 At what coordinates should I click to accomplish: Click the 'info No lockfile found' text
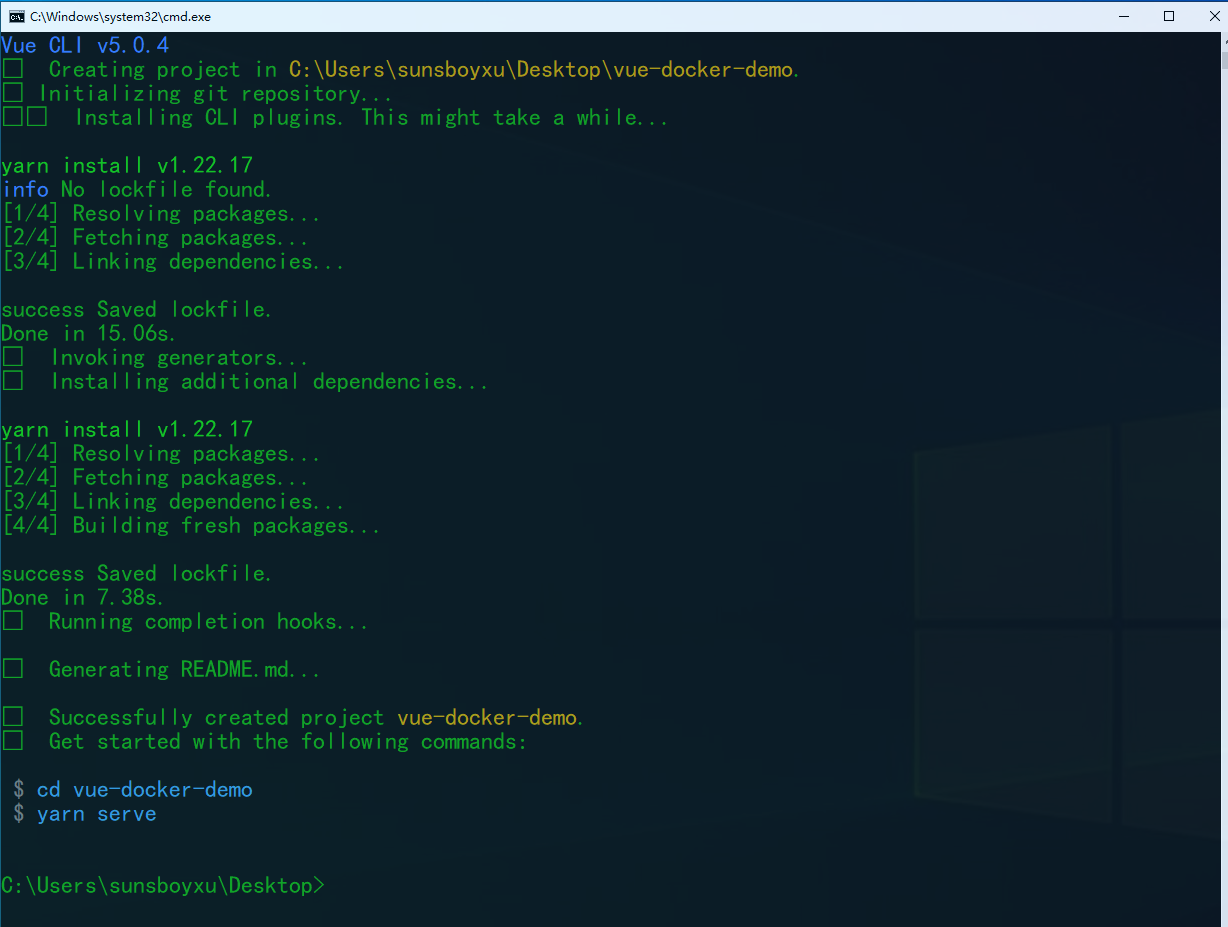(x=137, y=189)
